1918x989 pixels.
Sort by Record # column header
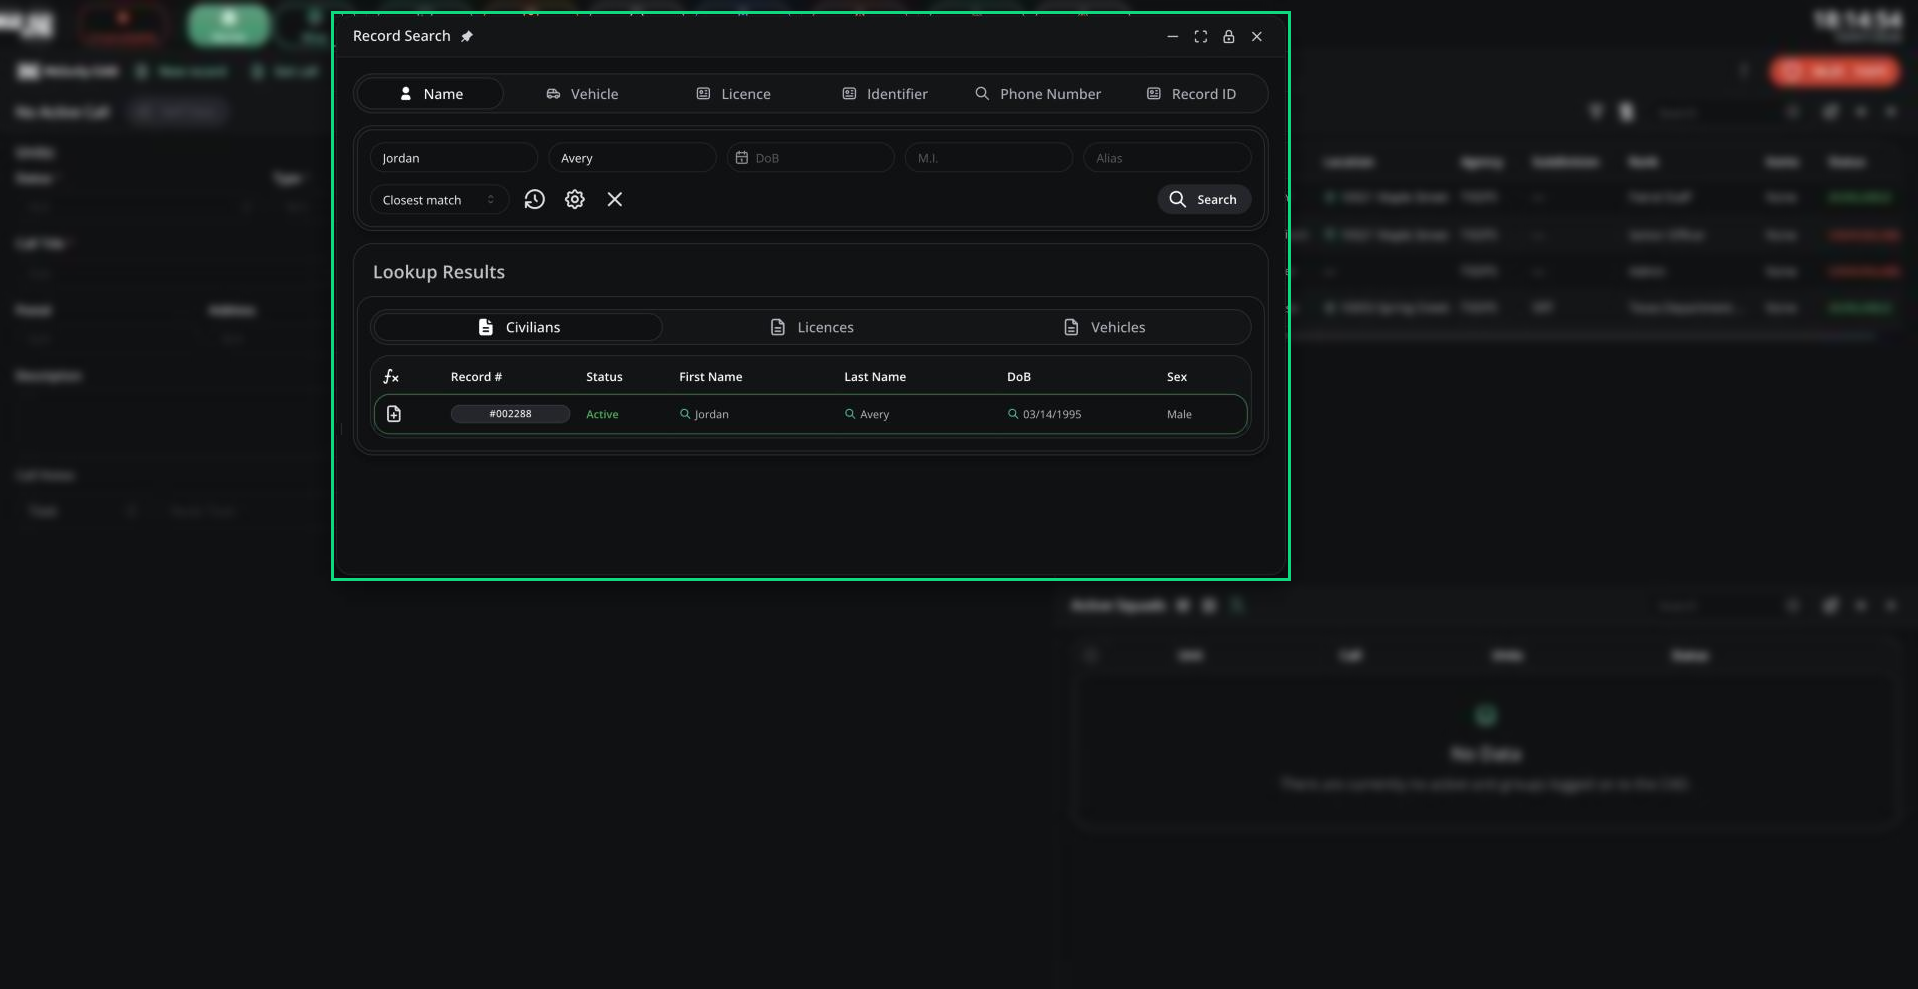476,377
